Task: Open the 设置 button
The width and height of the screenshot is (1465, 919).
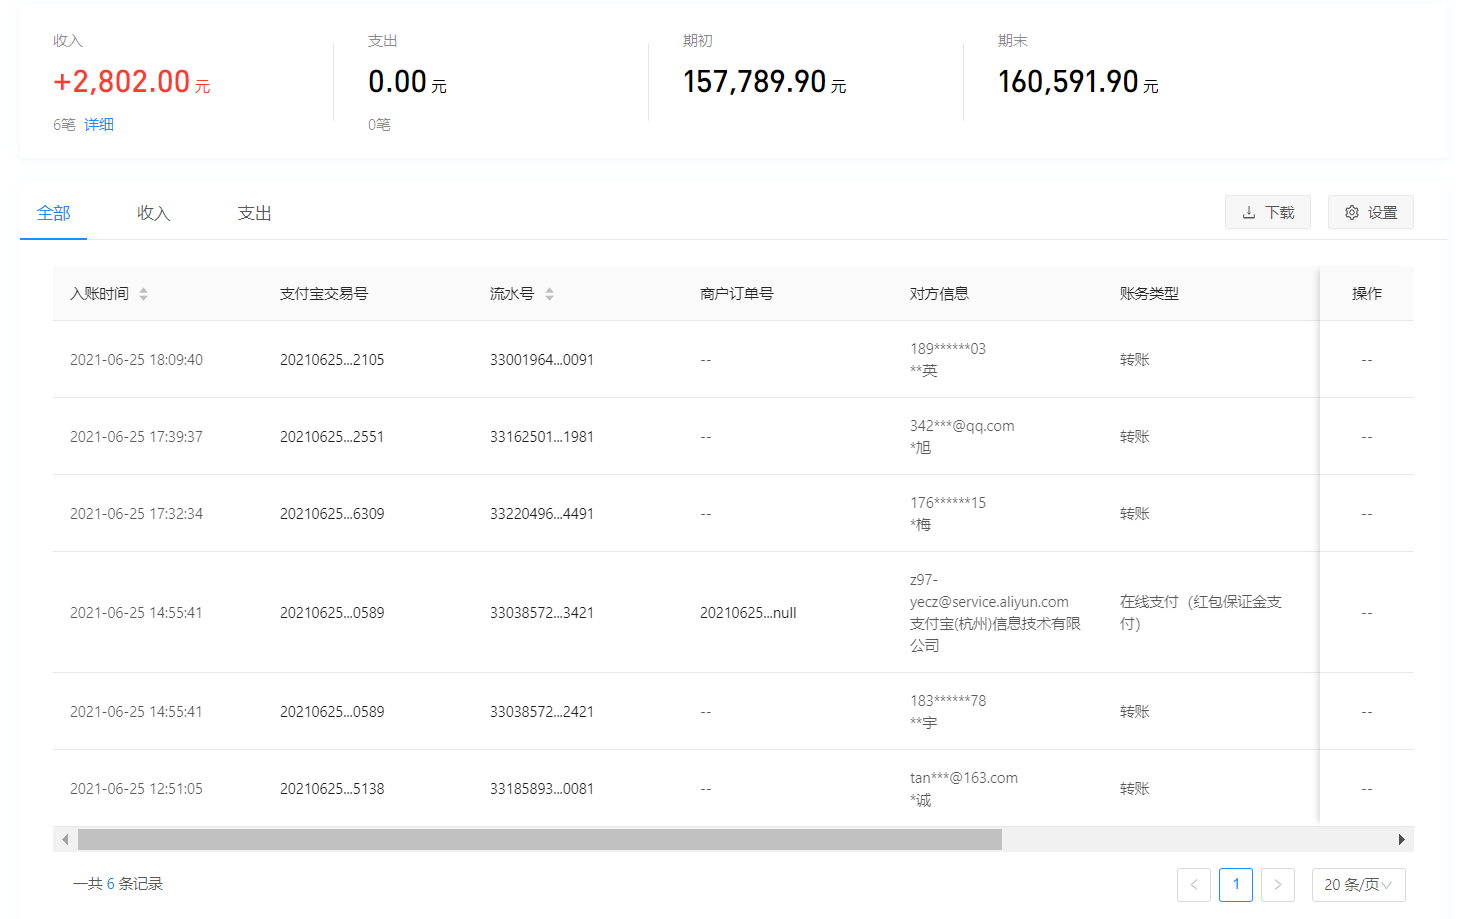Action: (1371, 212)
